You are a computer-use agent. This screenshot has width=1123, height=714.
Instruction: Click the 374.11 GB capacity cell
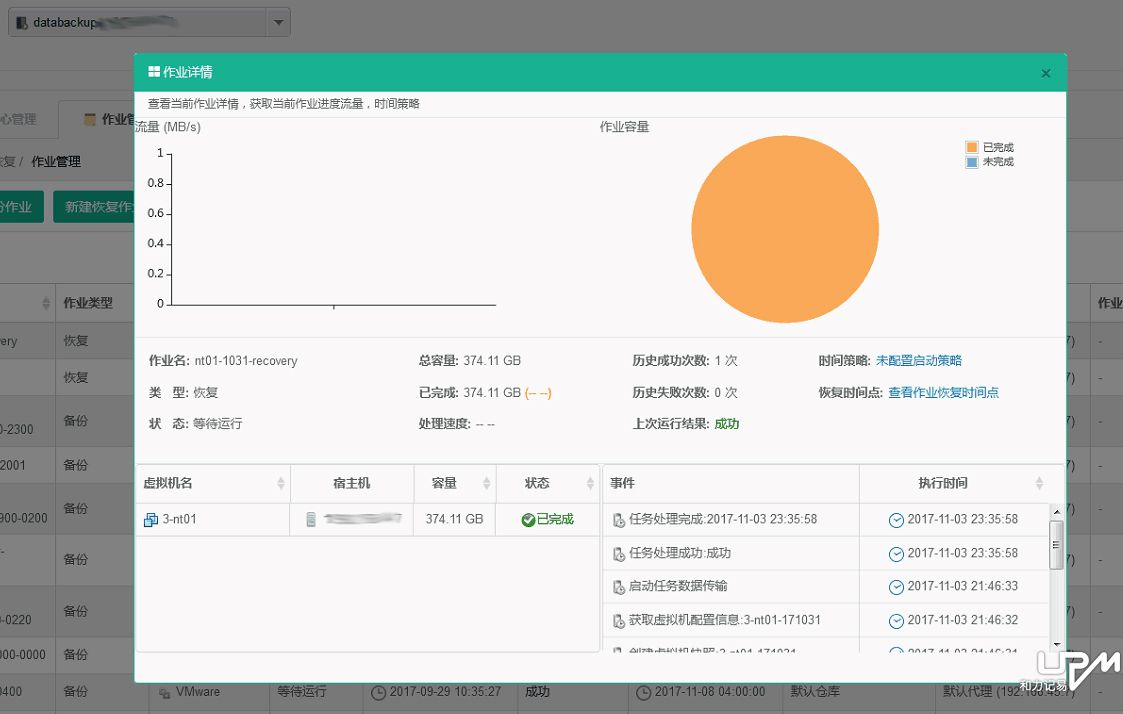[454, 519]
